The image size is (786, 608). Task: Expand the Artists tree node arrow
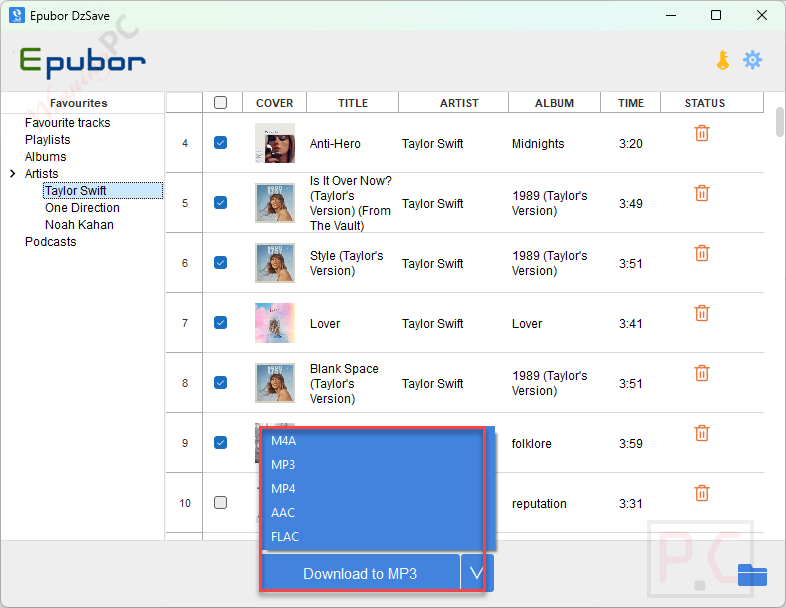pos(13,173)
